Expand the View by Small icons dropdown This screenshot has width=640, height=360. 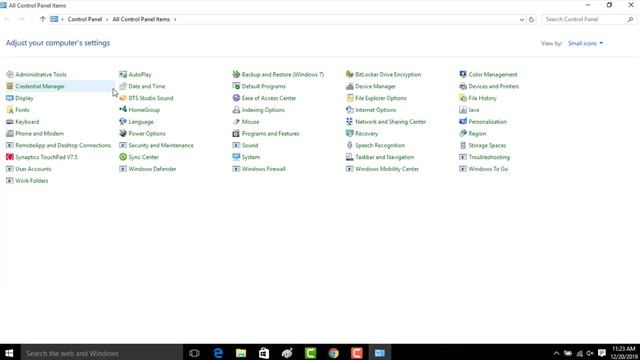585,43
